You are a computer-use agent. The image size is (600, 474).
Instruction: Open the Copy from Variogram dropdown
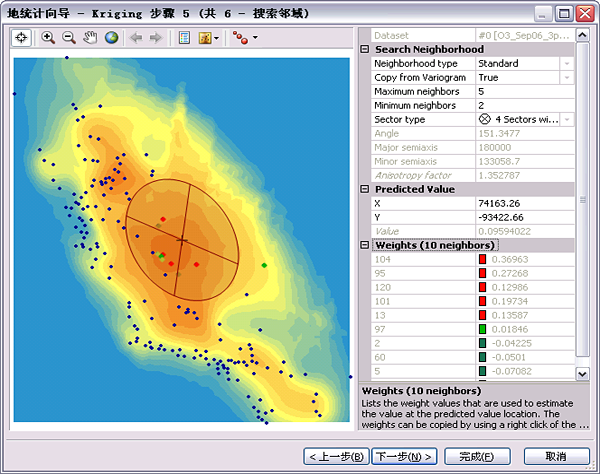567,77
